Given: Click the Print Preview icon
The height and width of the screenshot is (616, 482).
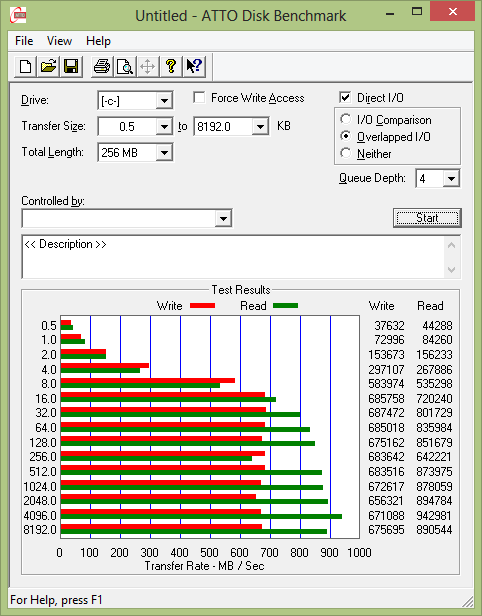Looking at the screenshot, I should tap(125, 66).
